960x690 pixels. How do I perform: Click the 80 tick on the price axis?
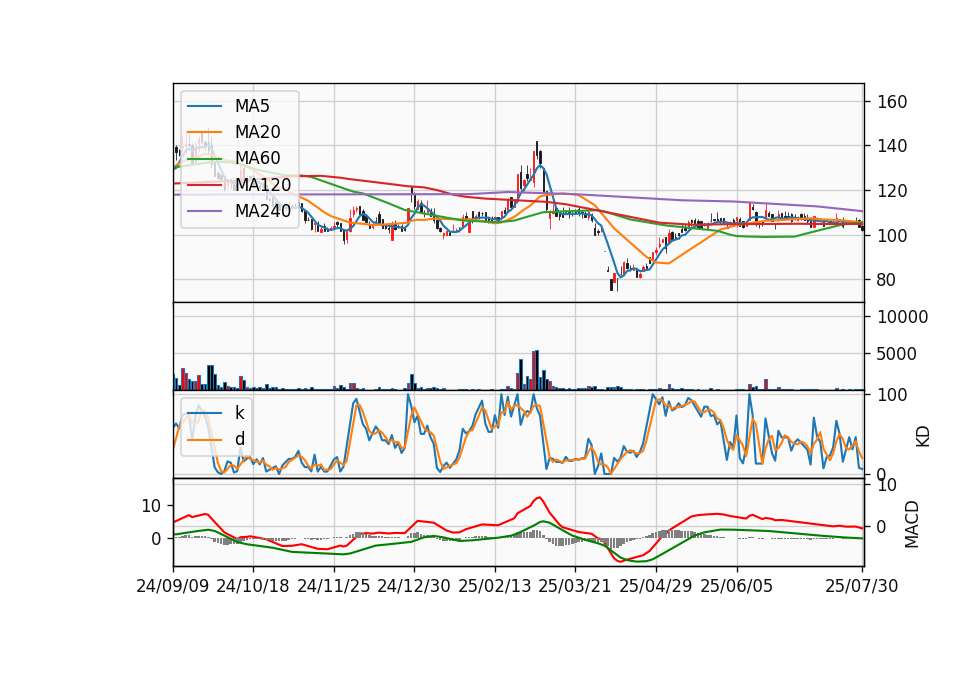pos(886,280)
